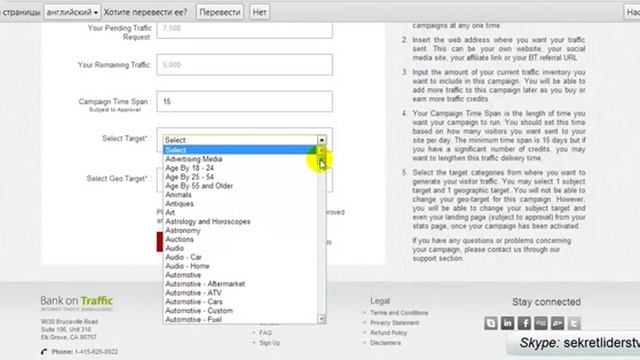The width and height of the screenshot is (640, 360).
Task: Click the Campaign Time Span field
Action: coord(244,101)
